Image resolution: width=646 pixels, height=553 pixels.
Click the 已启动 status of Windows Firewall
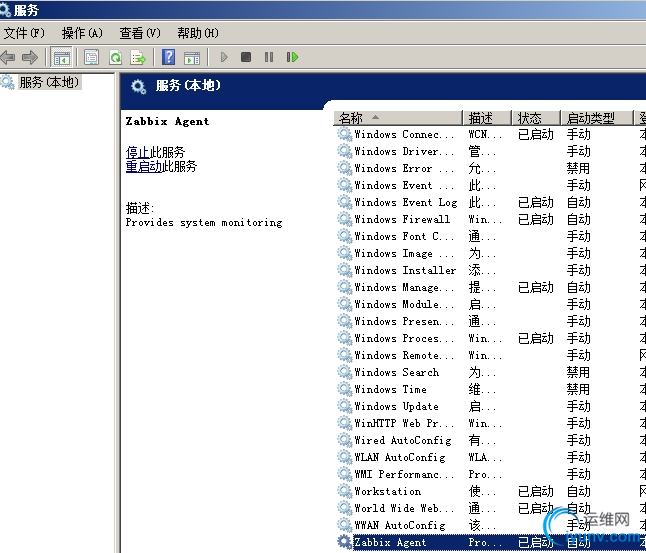click(536, 219)
